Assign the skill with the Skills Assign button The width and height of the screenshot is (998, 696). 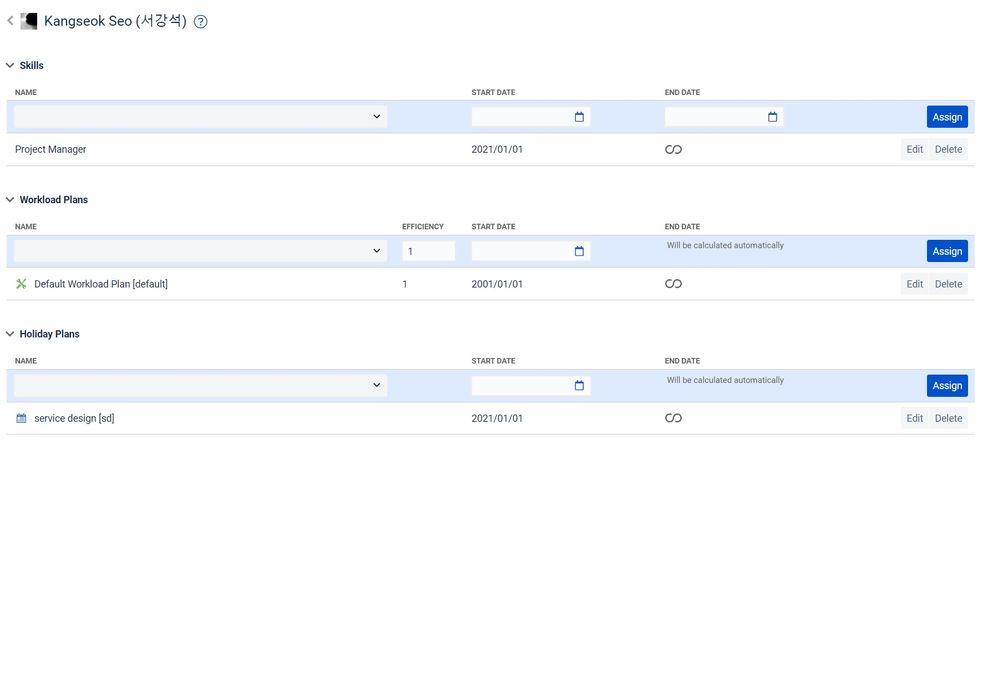pos(947,117)
